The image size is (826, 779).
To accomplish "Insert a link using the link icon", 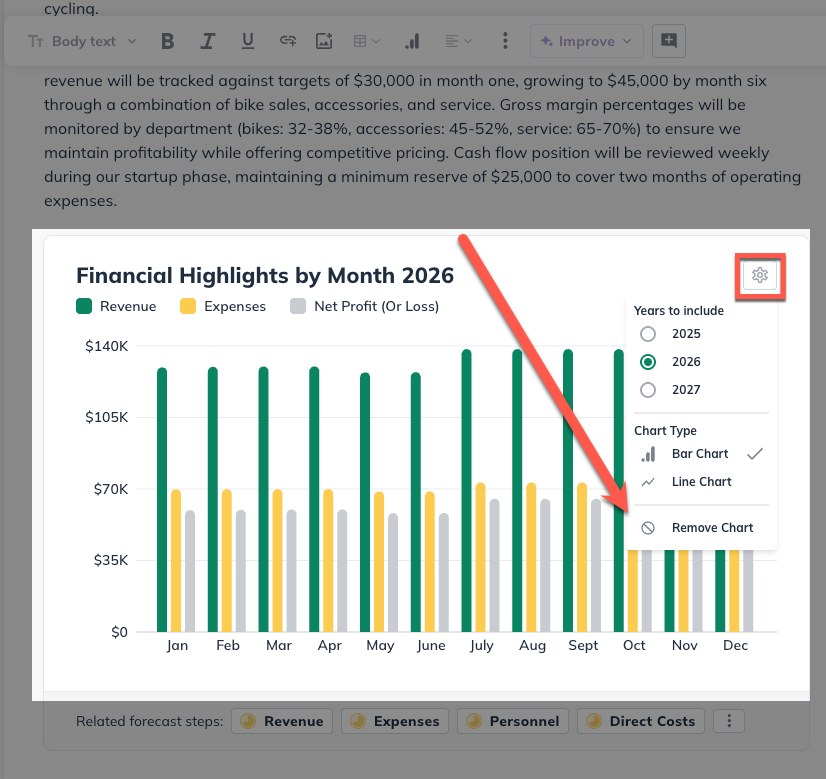I will point(289,41).
